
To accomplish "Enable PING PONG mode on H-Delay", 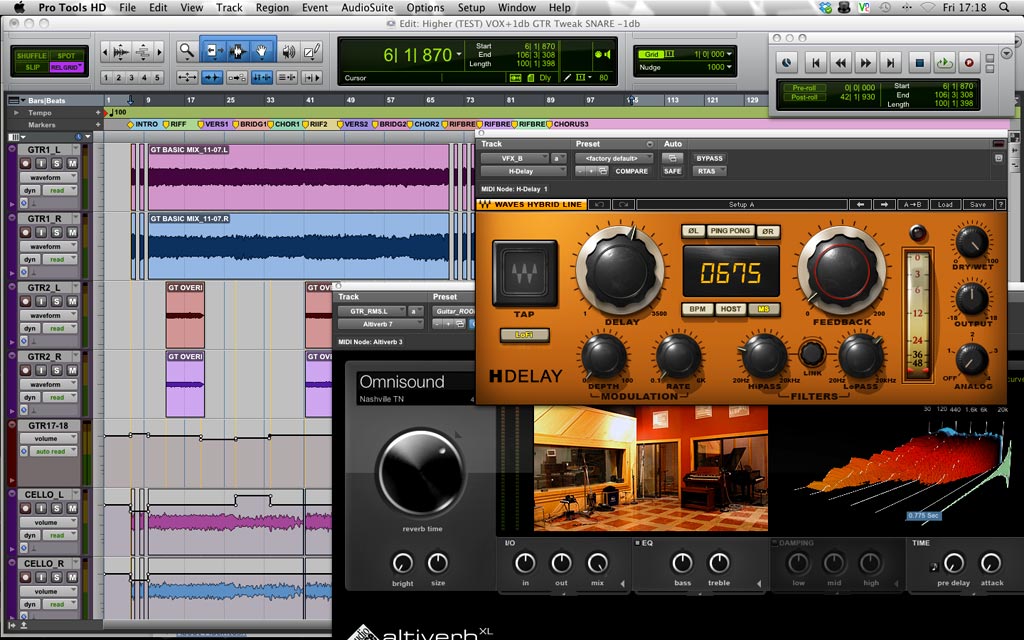I will click(x=729, y=231).
